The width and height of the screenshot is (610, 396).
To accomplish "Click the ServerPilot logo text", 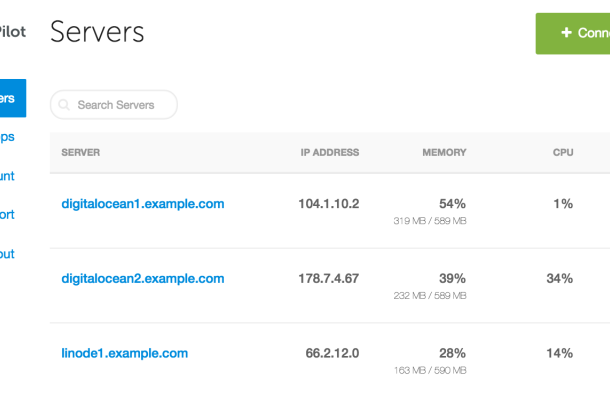I will click(x=13, y=32).
